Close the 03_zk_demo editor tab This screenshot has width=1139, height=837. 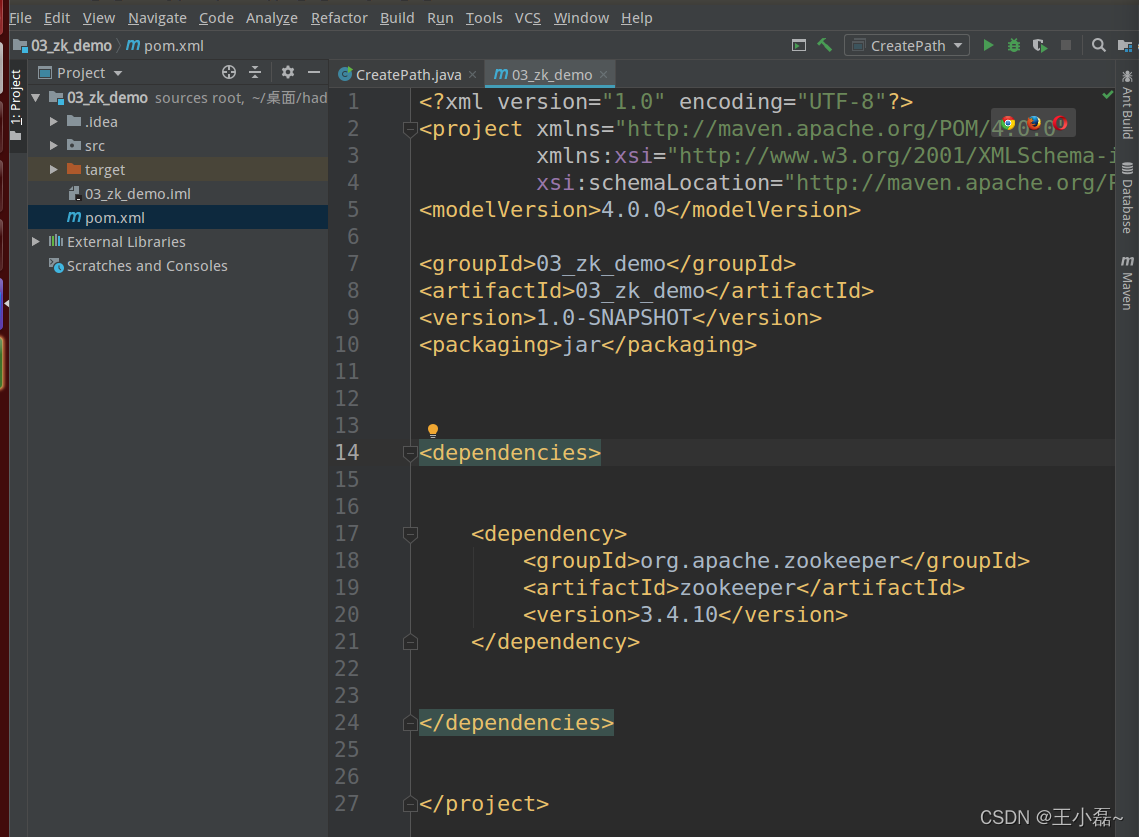(x=604, y=74)
